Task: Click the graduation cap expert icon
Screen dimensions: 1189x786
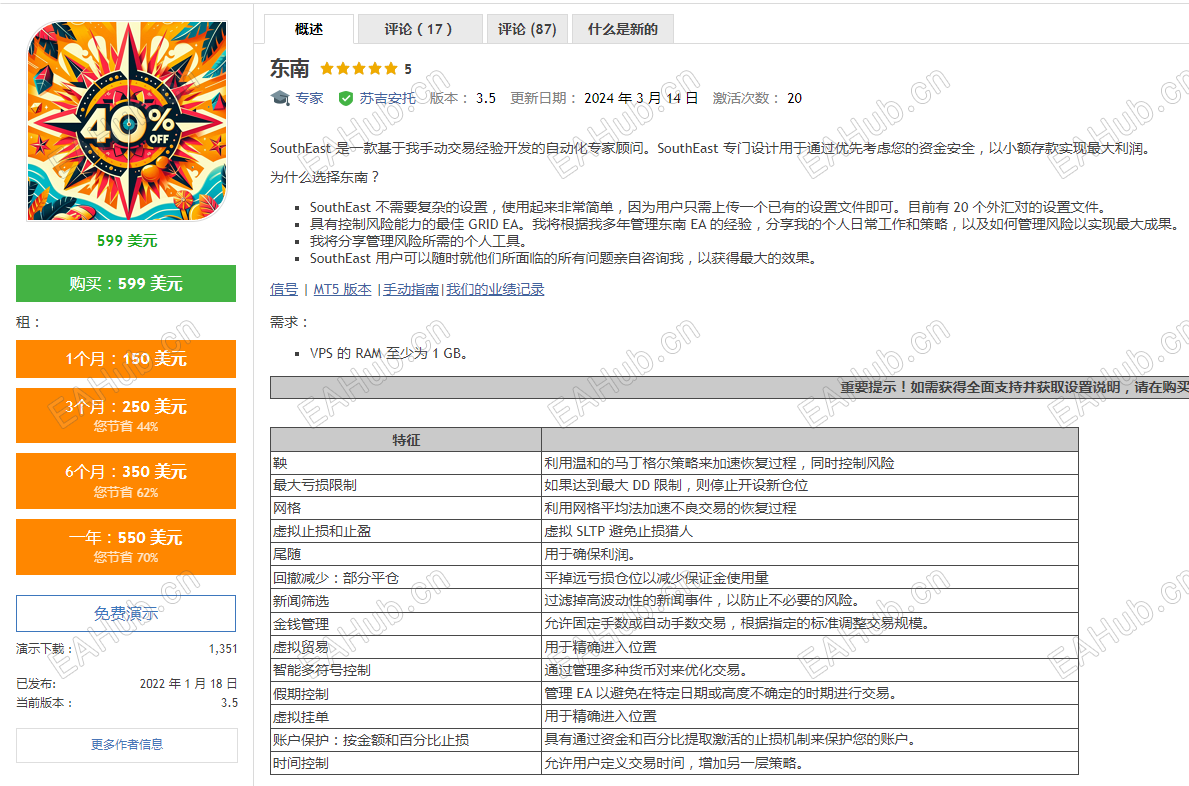Action: (x=282, y=97)
